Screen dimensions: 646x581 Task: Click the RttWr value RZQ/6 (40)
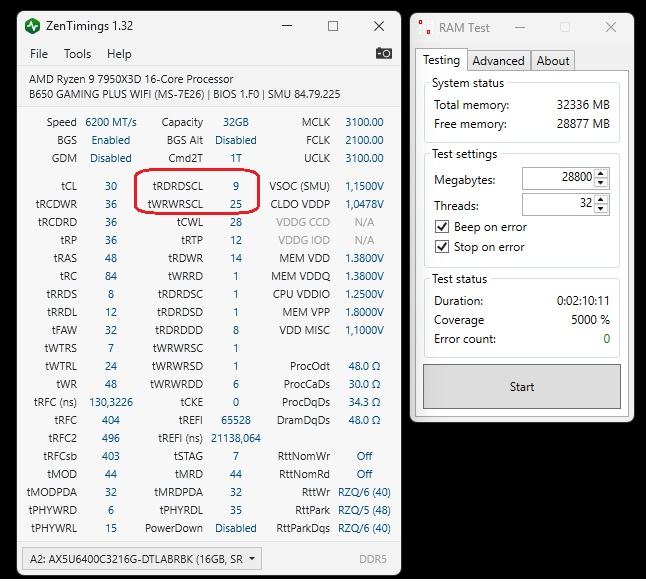click(364, 492)
